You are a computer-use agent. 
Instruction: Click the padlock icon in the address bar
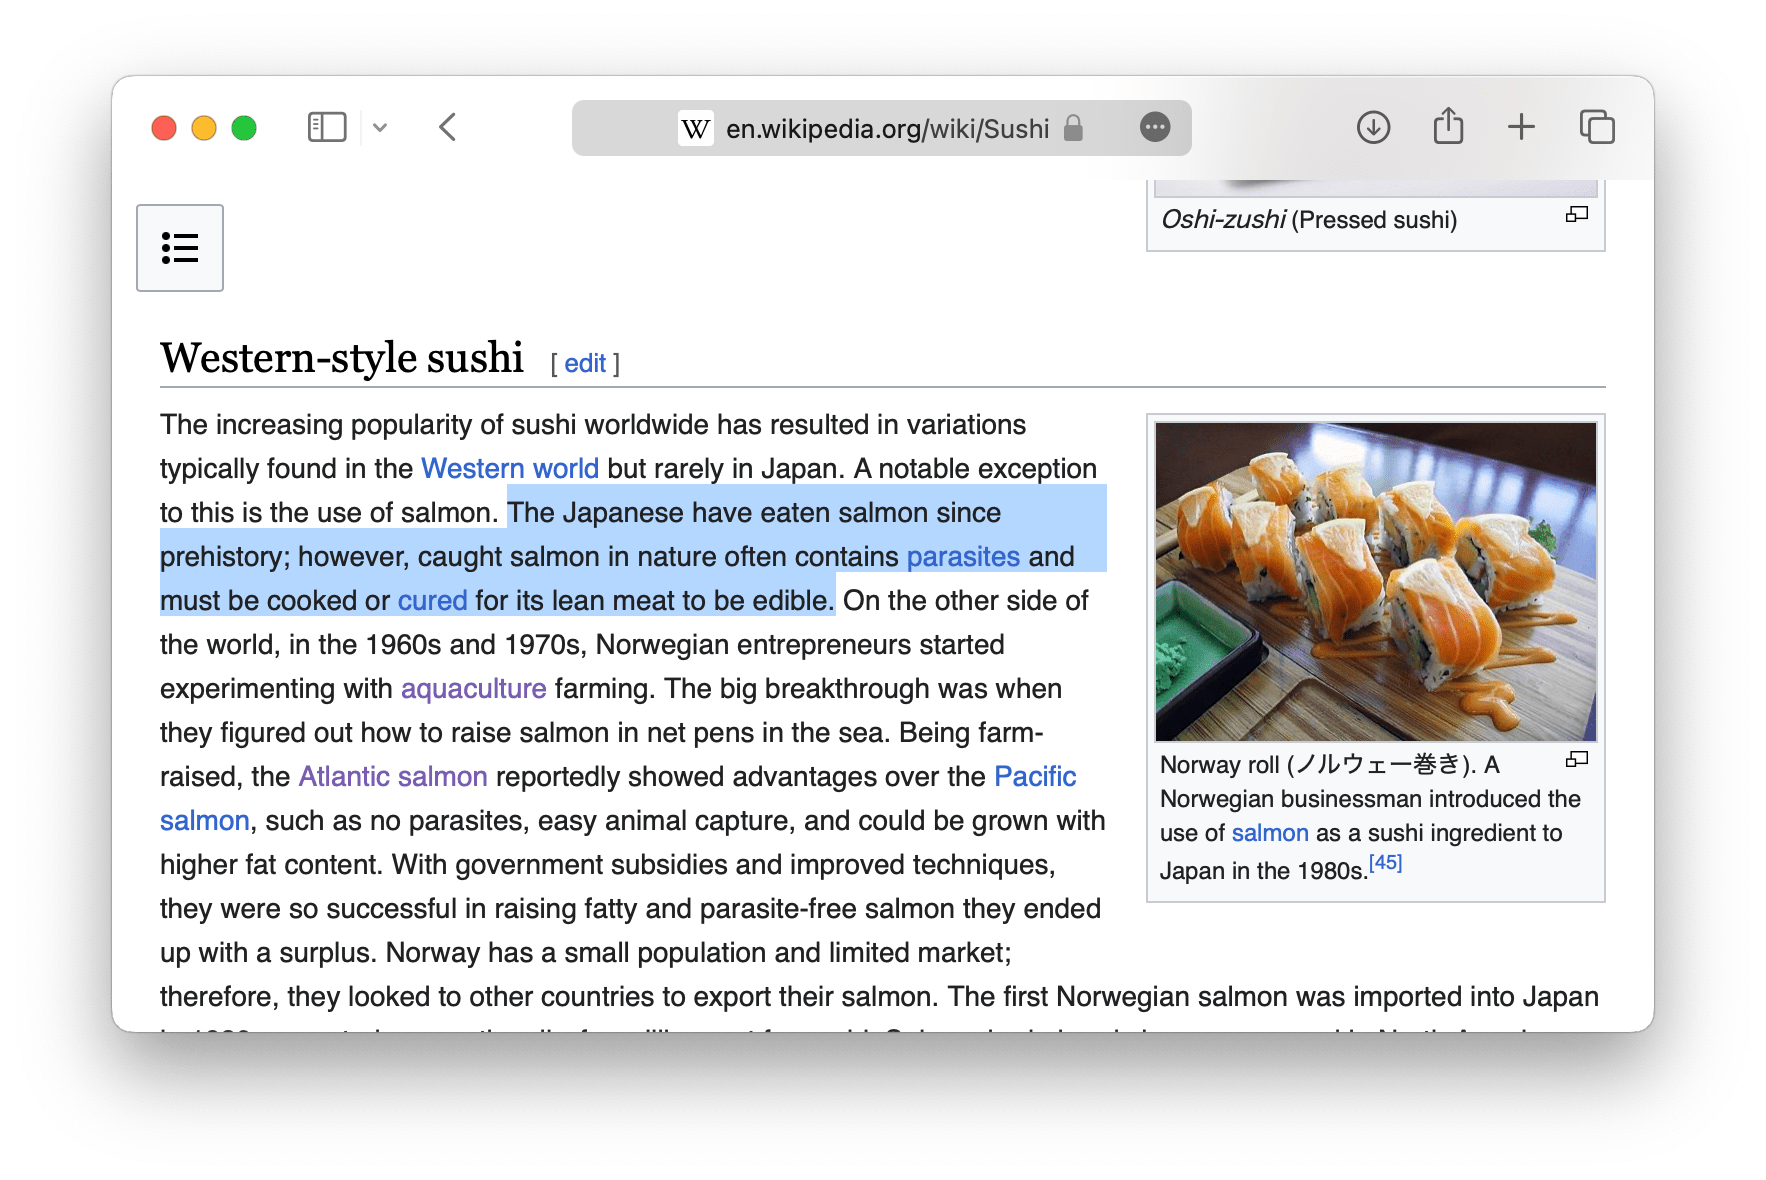point(1075,128)
